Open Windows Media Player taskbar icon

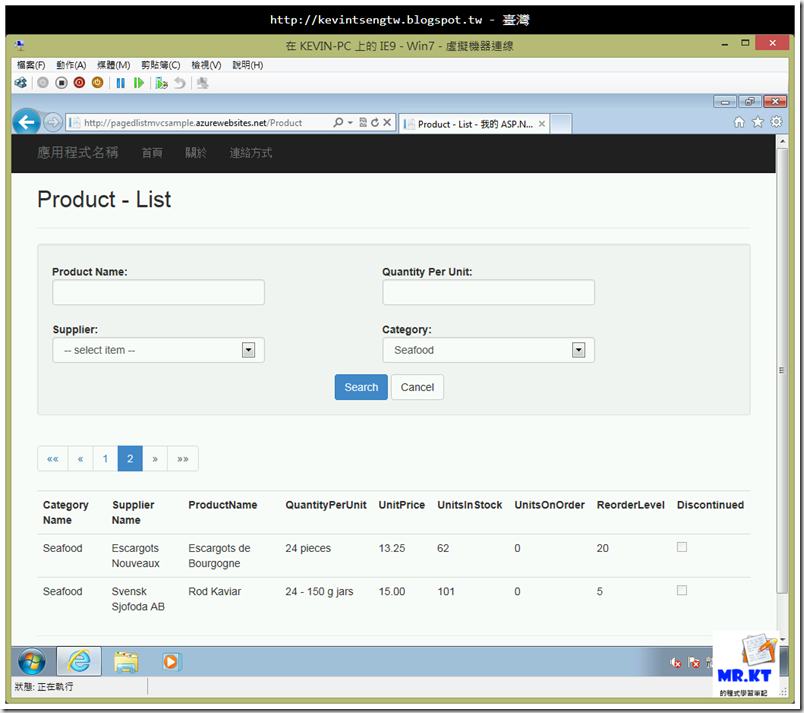coord(171,662)
